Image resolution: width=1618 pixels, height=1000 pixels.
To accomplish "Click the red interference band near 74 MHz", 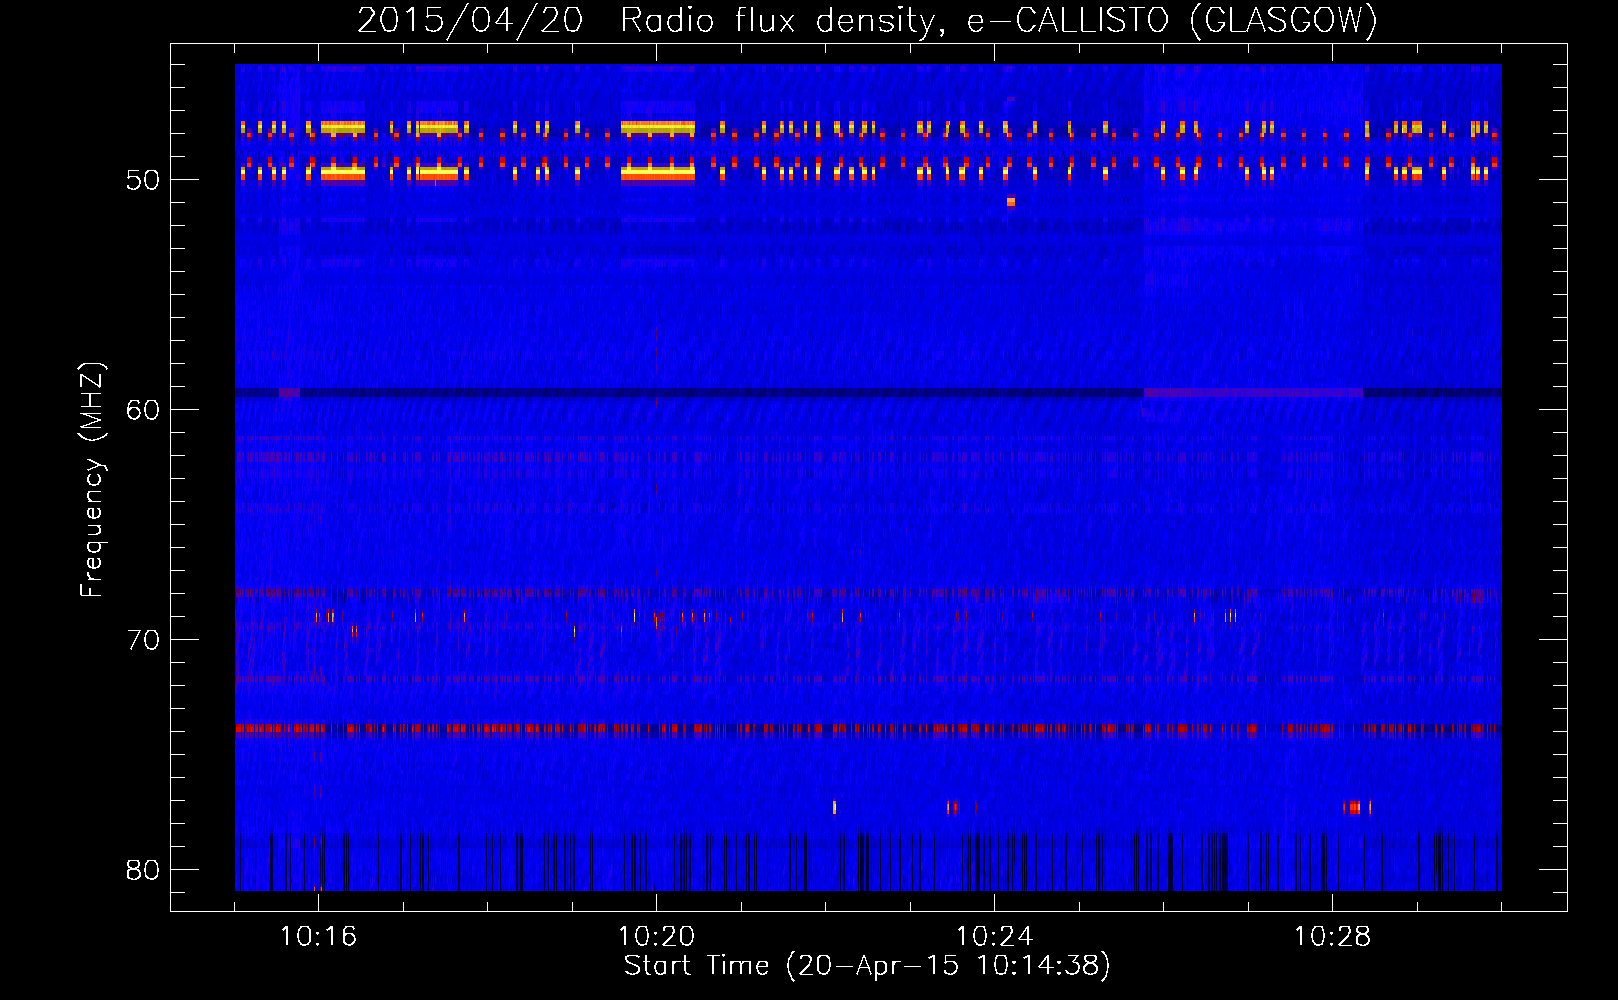I will (x=868, y=729).
